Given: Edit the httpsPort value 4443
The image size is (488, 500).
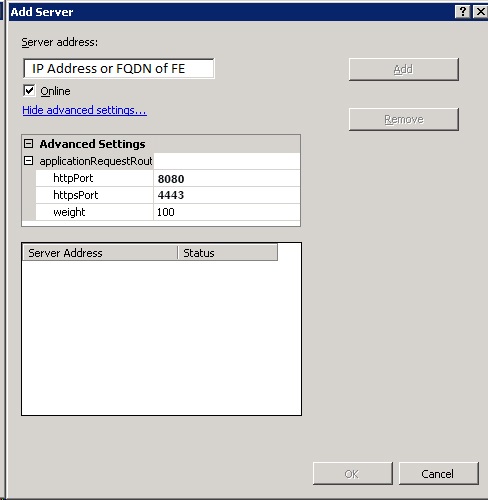Looking at the screenshot, I should (227, 195).
